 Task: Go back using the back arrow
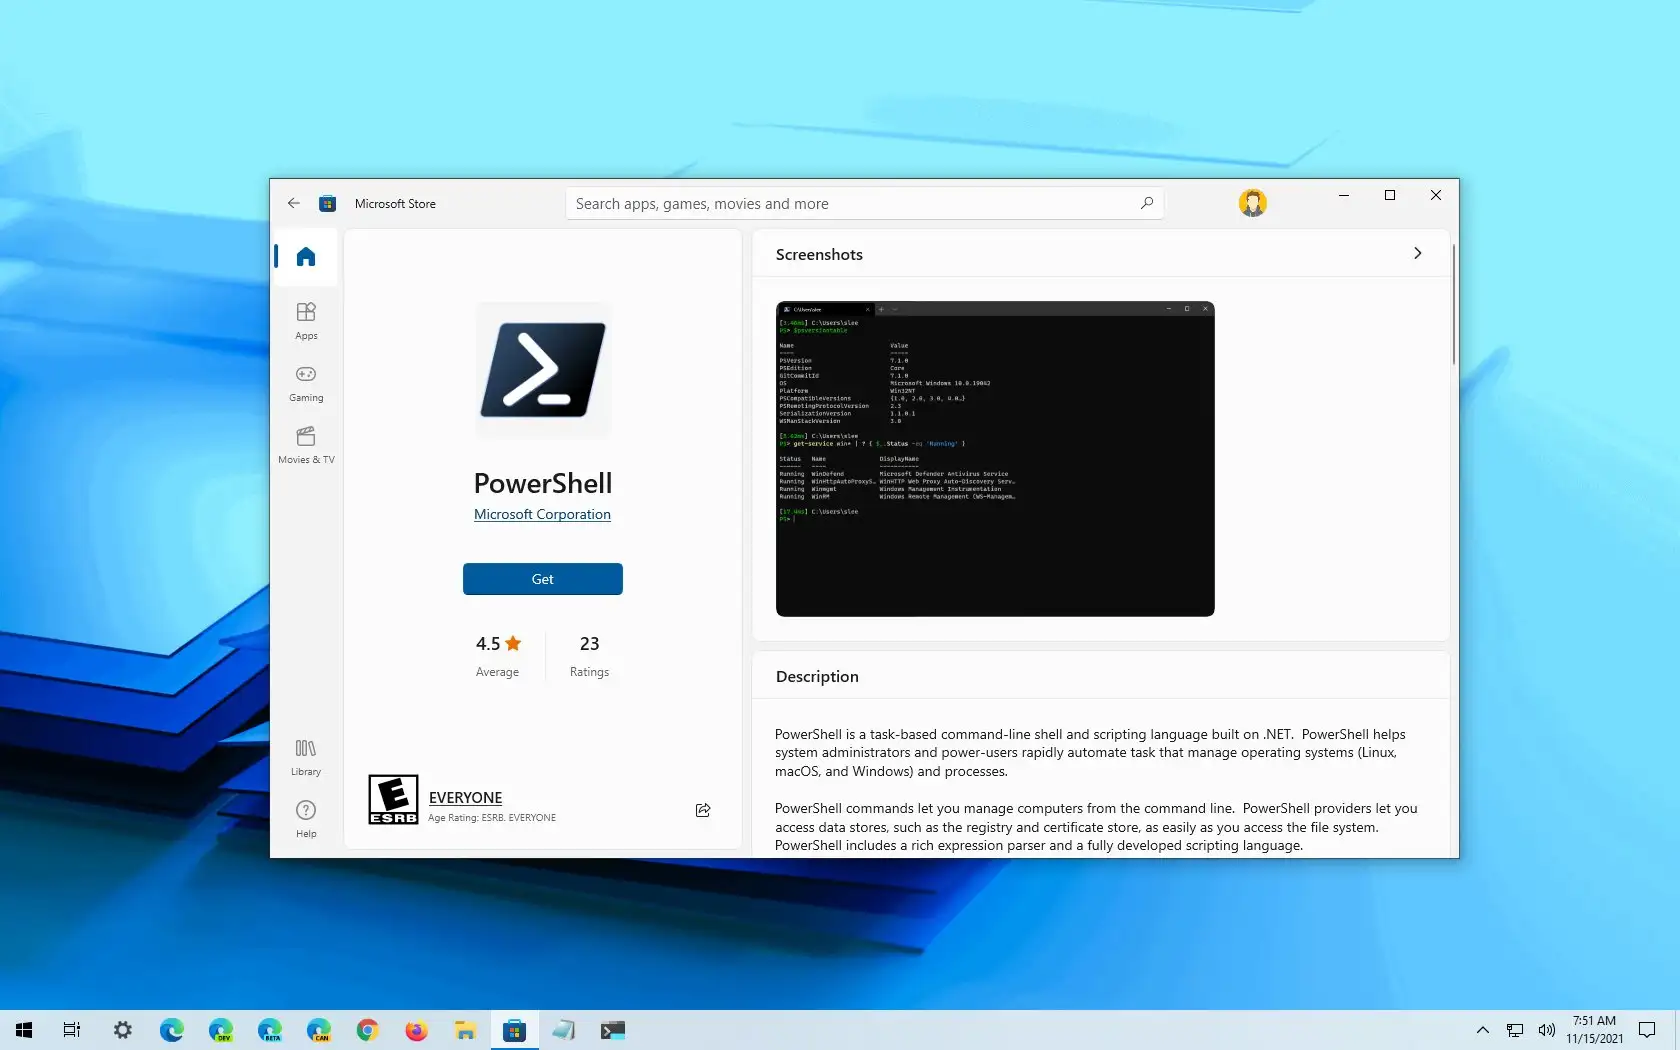293,203
